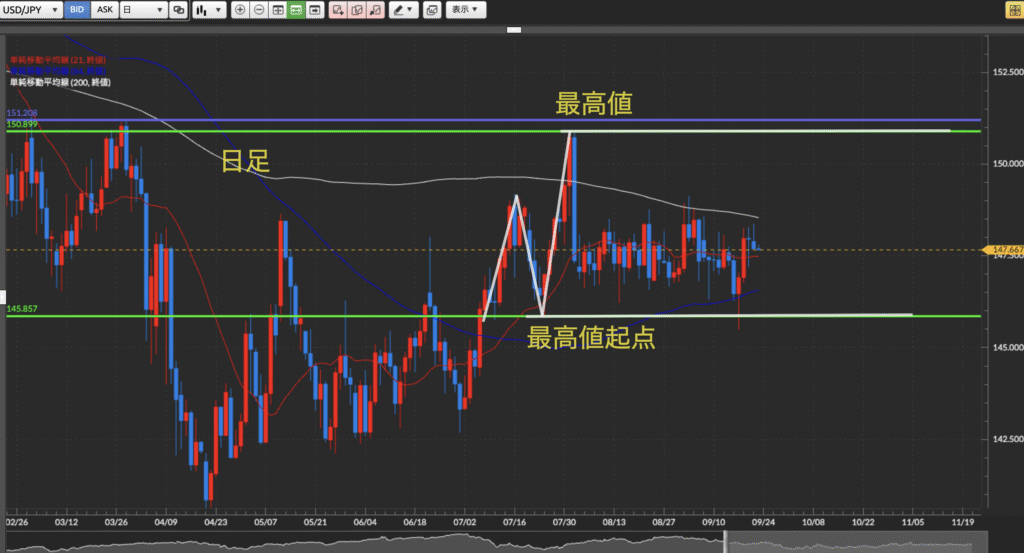1024x553 pixels.
Task: Click the zoom out magnifier icon
Action: (x=259, y=10)
